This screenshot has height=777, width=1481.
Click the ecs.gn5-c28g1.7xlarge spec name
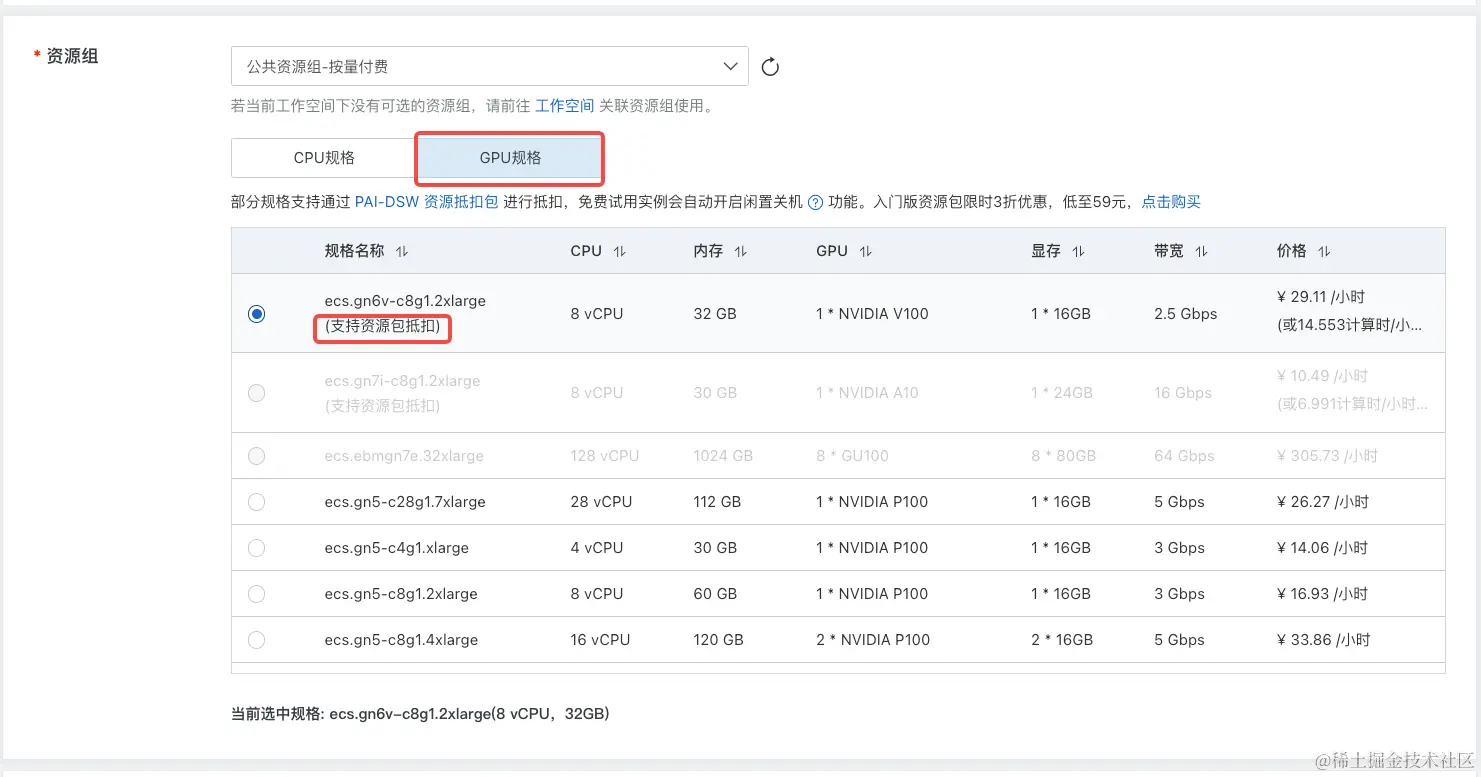(x=405, y=502)
